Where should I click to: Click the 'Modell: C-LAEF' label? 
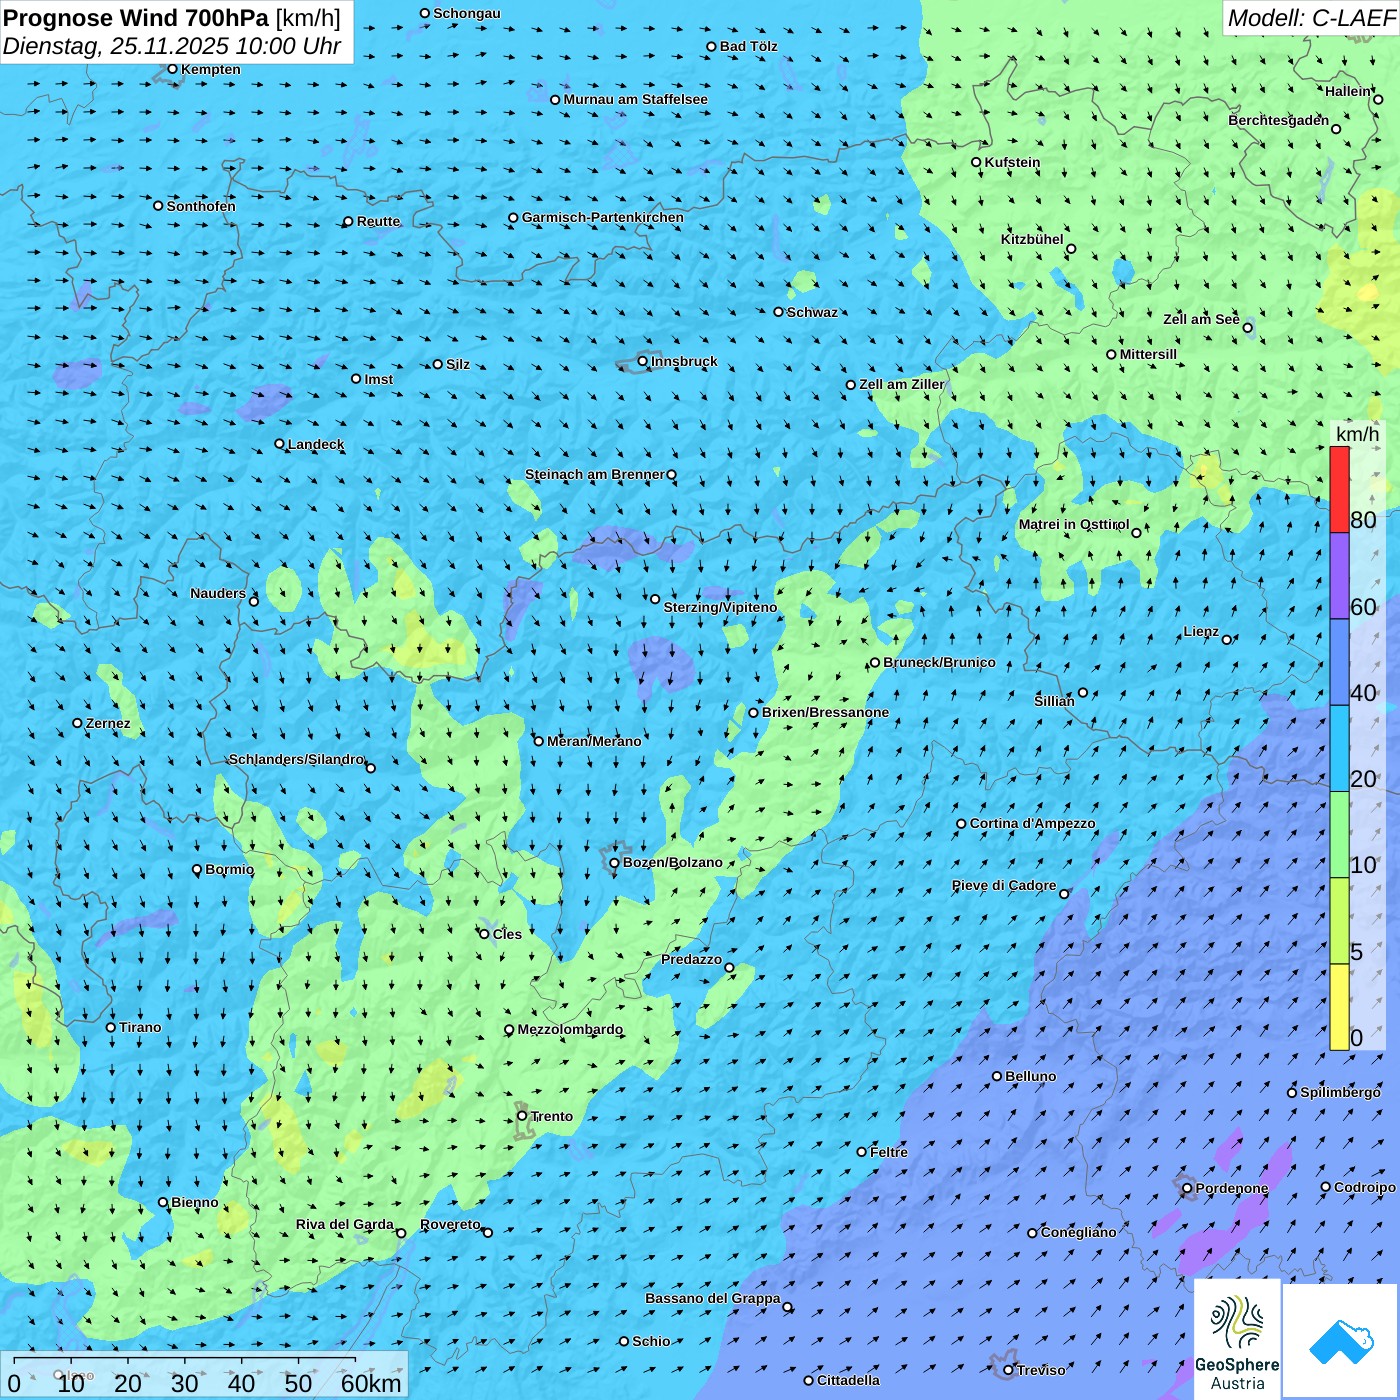pyautogui.click(x=1311, y=18)
